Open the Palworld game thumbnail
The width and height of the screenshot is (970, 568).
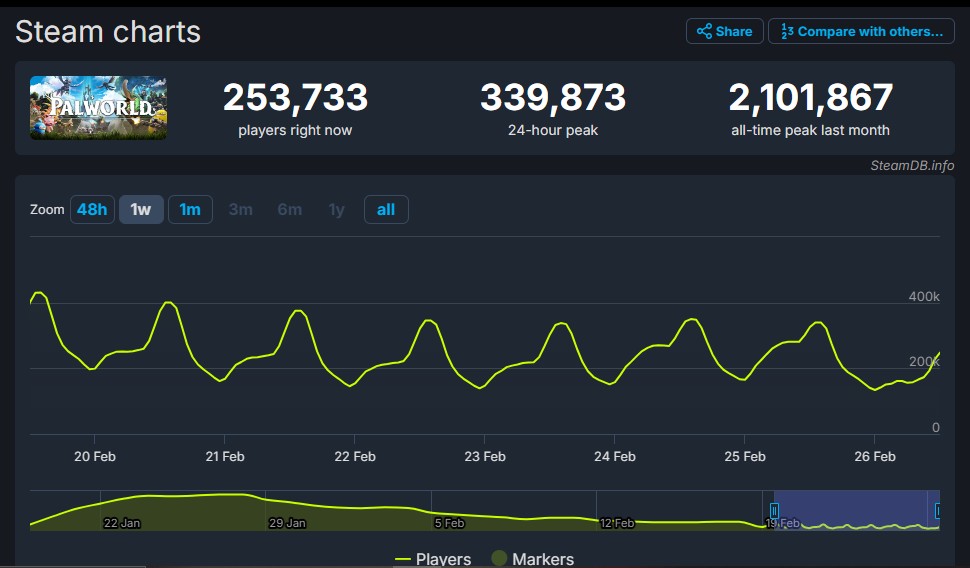pyautogui.click(x=98, y=108)
